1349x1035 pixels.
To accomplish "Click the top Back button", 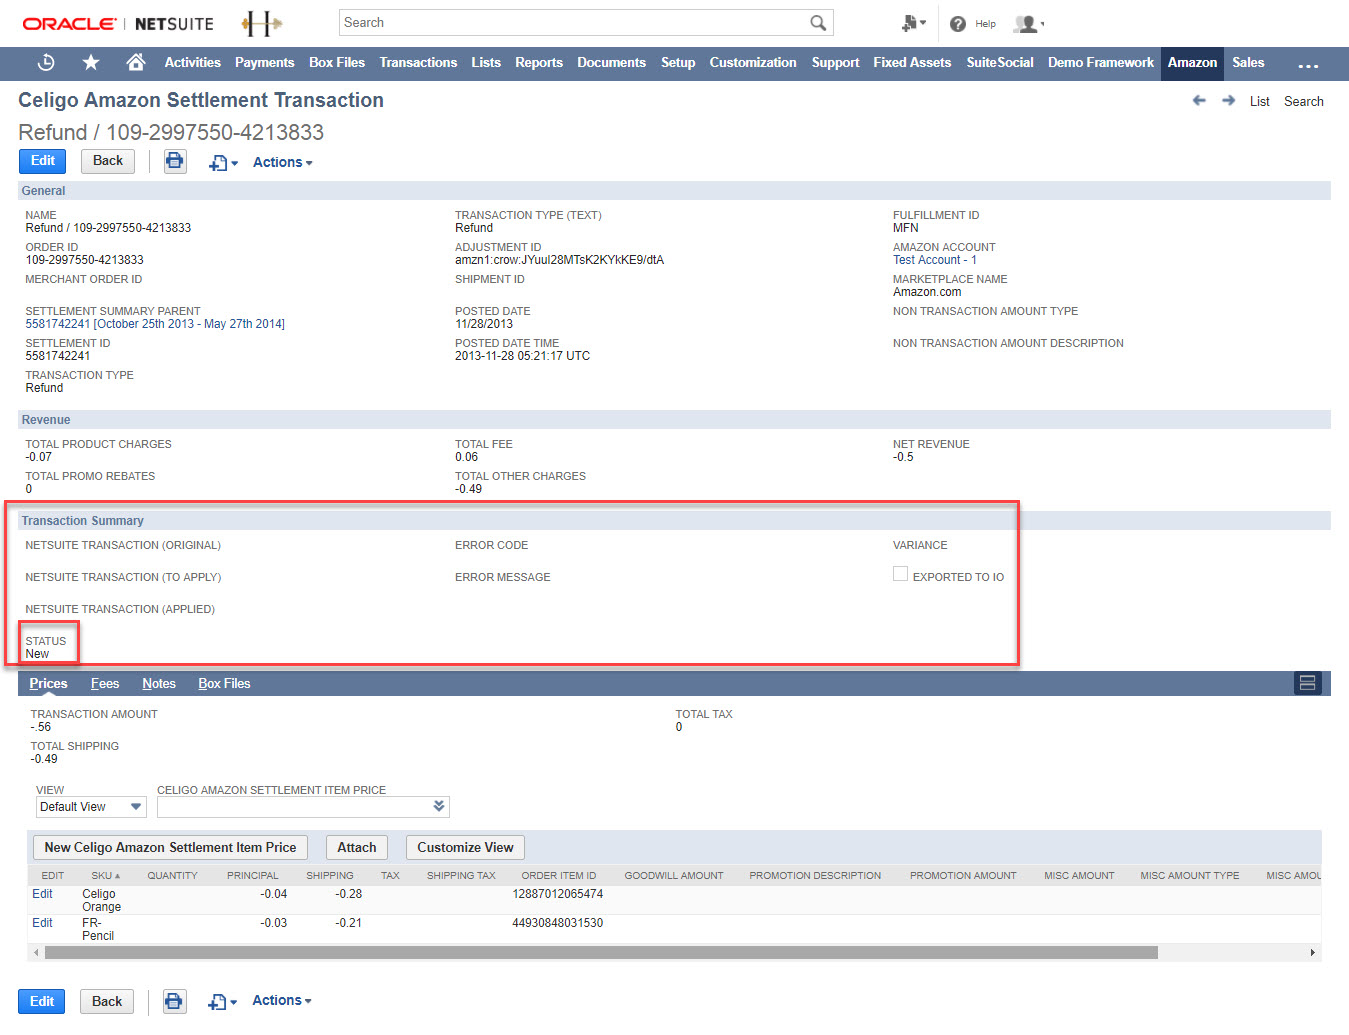I will point(108,161).
